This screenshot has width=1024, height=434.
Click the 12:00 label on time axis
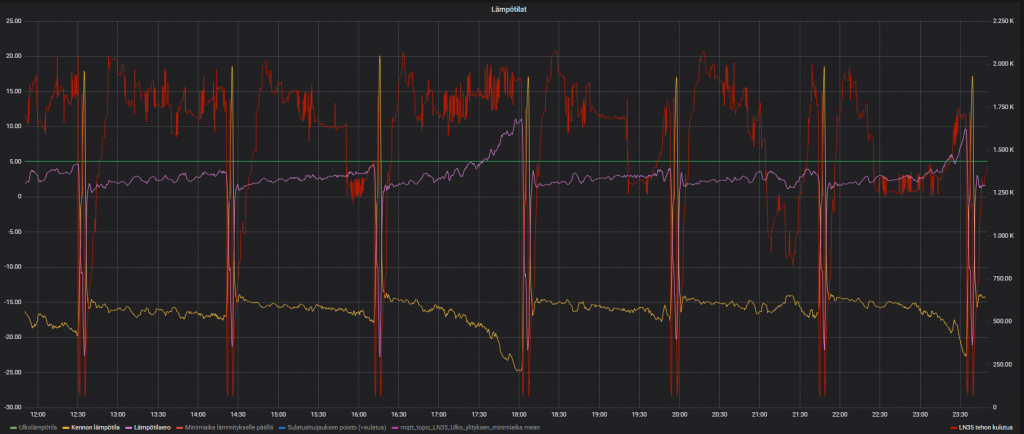37,414
